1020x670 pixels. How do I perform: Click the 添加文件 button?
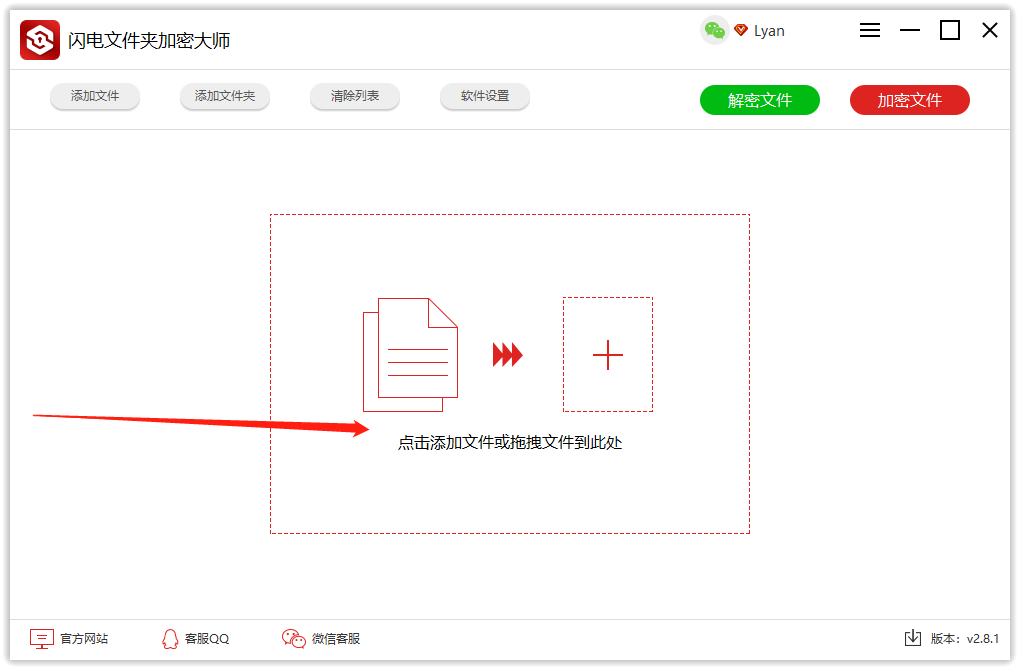pyautogui.click(x=95, y=96)
